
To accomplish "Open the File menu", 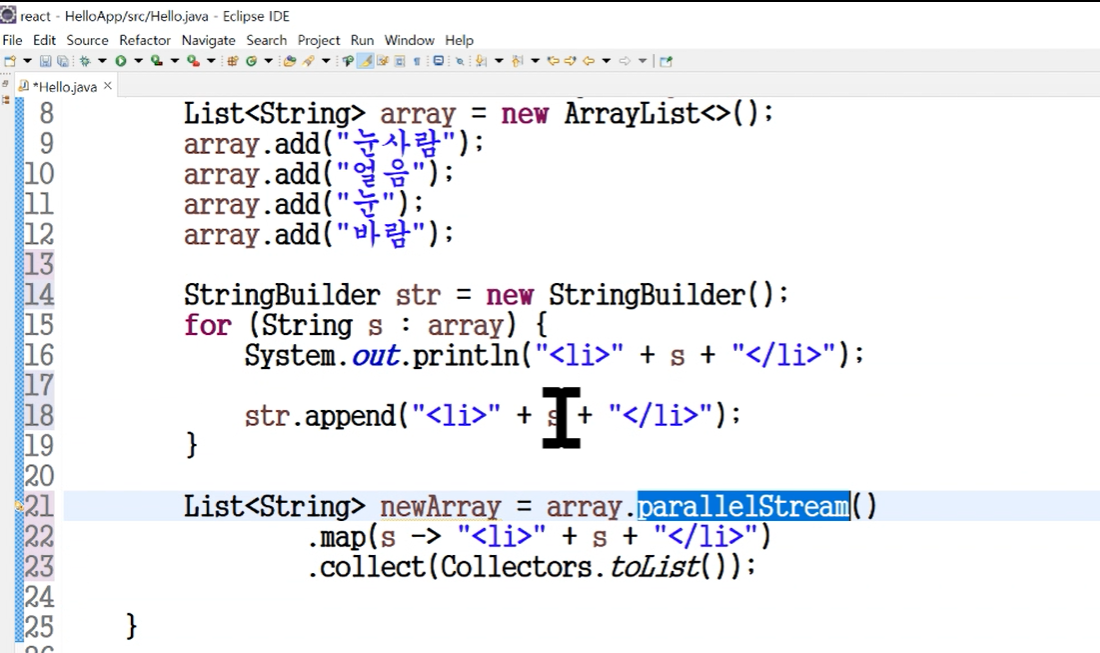I will (x=13, y=40).
